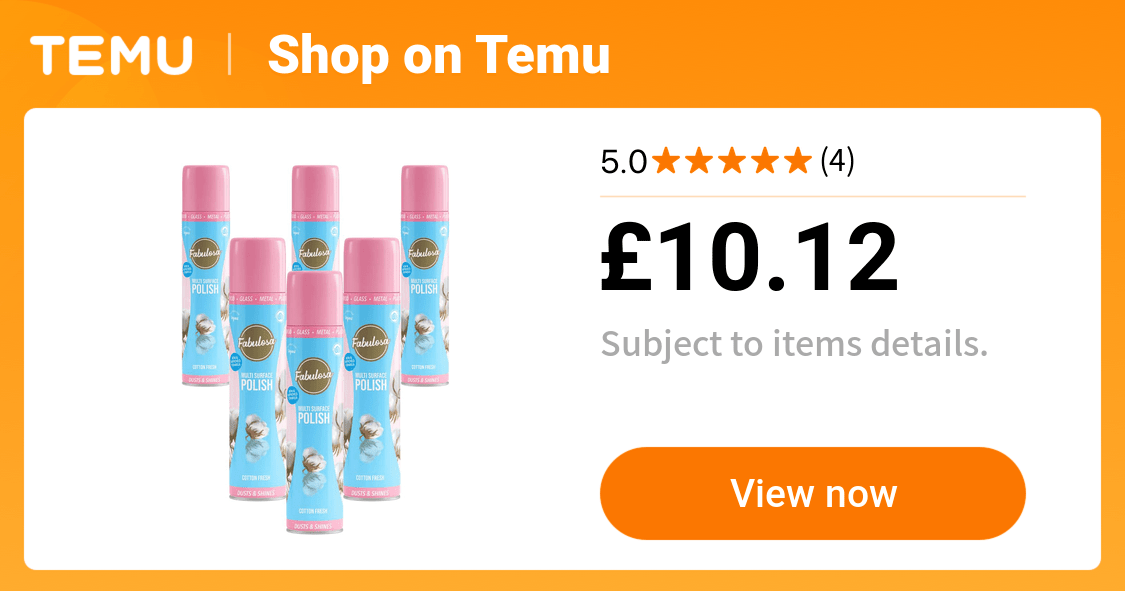Select the fifth rating star

(797, 161)
